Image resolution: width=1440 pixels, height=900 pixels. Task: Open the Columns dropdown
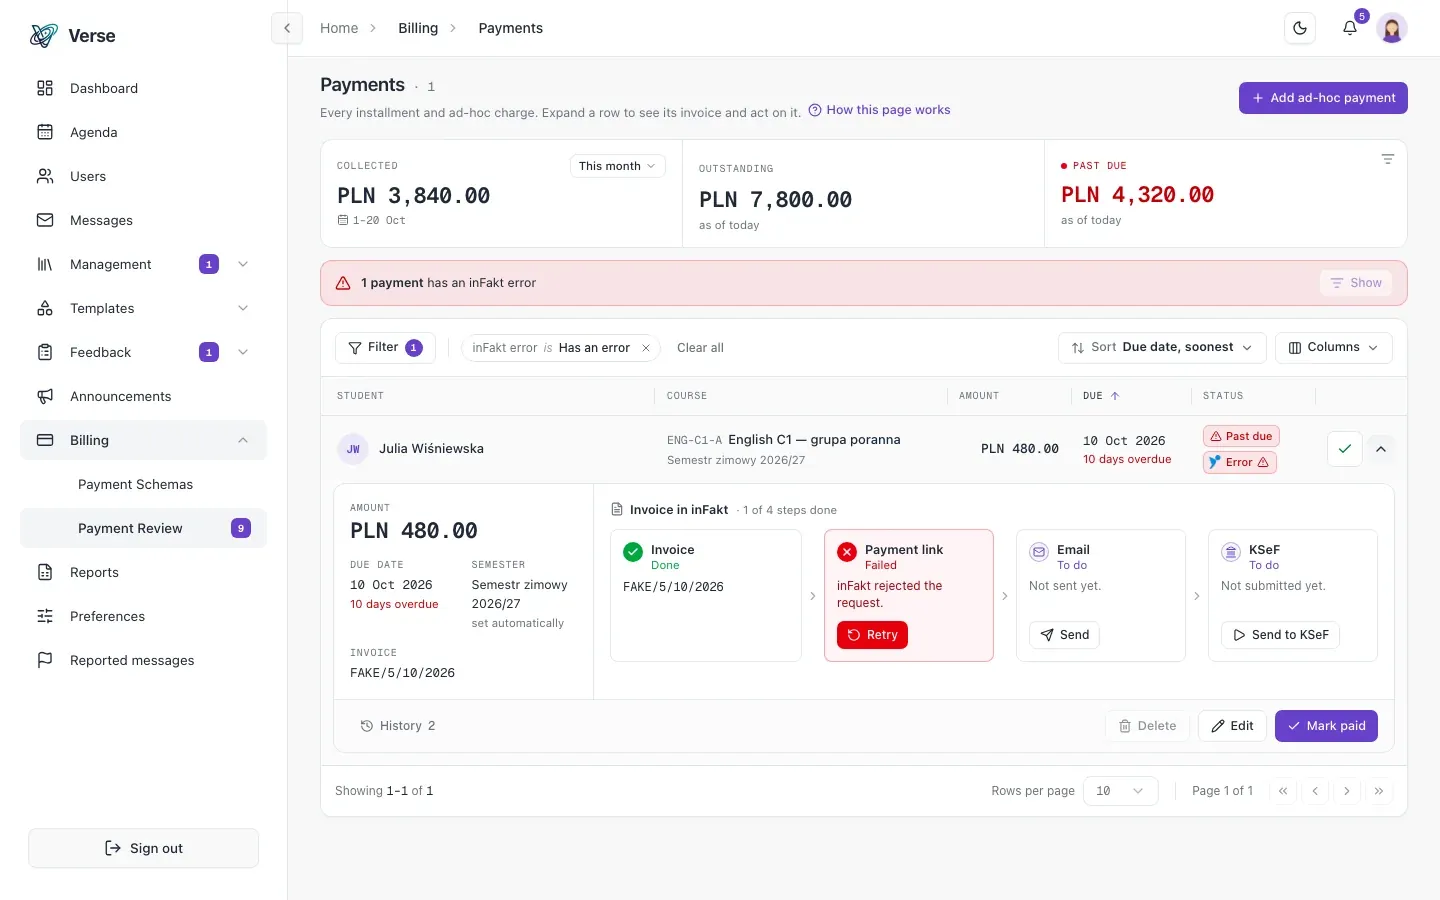(x=1334, y=348)
